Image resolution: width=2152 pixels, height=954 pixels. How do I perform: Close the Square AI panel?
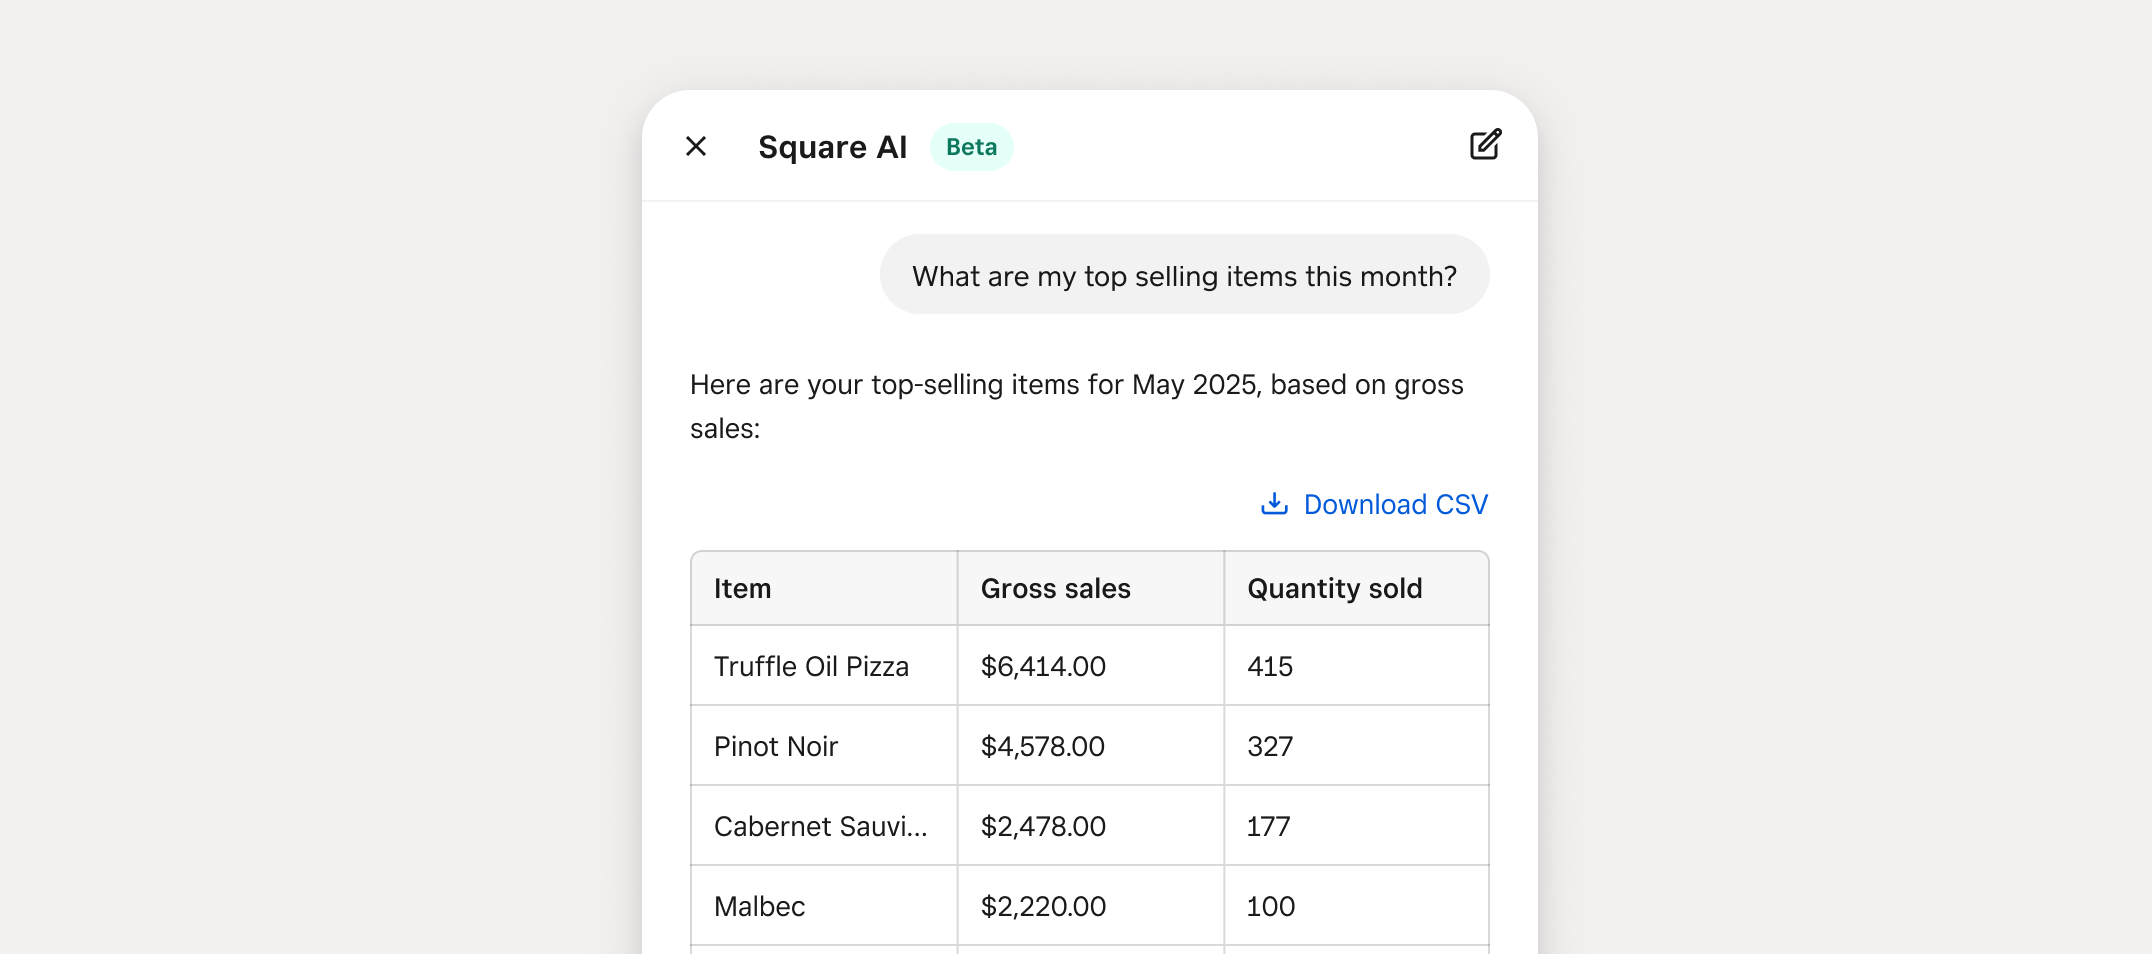pos(696,147)
